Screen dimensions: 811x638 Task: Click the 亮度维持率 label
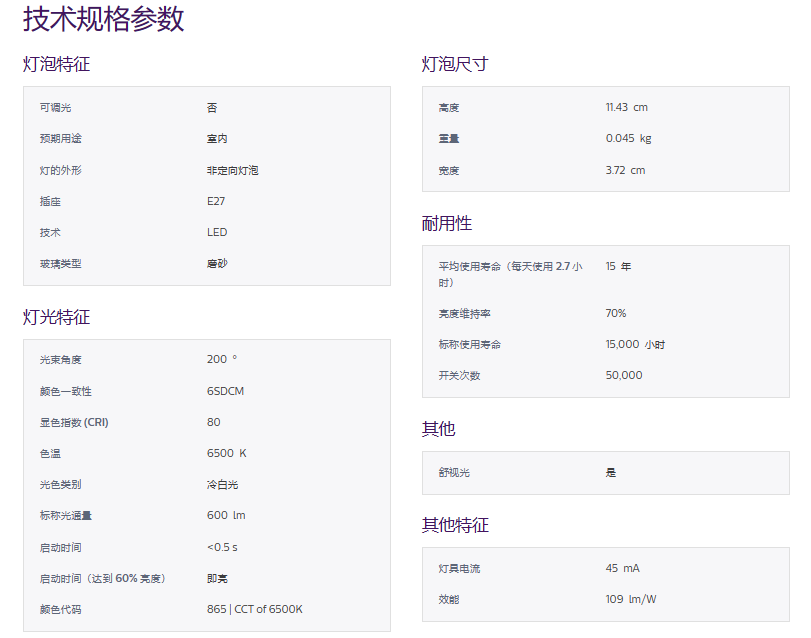pyautogui.click(x=464, y=314)
